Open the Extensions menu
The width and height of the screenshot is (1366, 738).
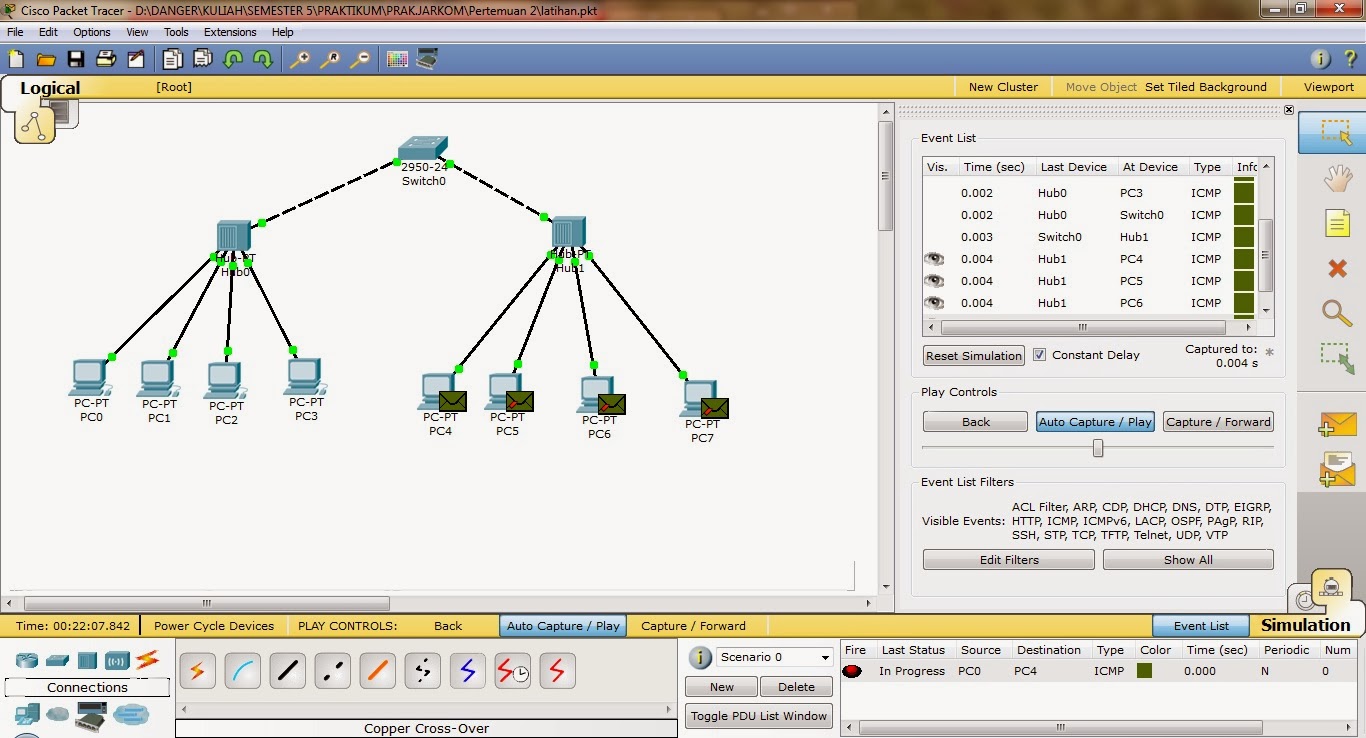pos(230,32)
